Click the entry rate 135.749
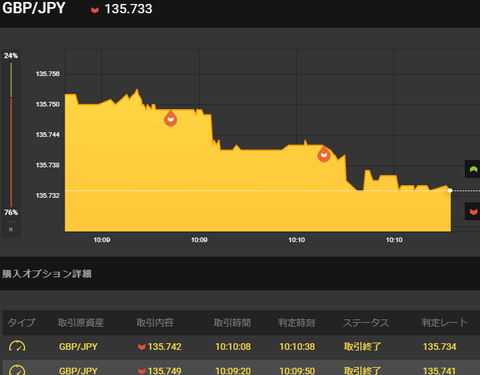The image size is (480, 375). [165, 371]
